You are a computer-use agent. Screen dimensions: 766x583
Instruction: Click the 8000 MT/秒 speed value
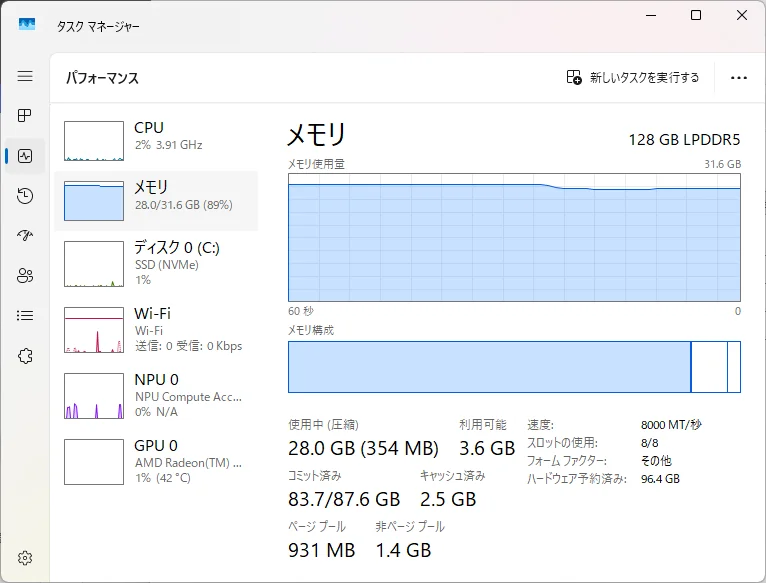[671, 425]
